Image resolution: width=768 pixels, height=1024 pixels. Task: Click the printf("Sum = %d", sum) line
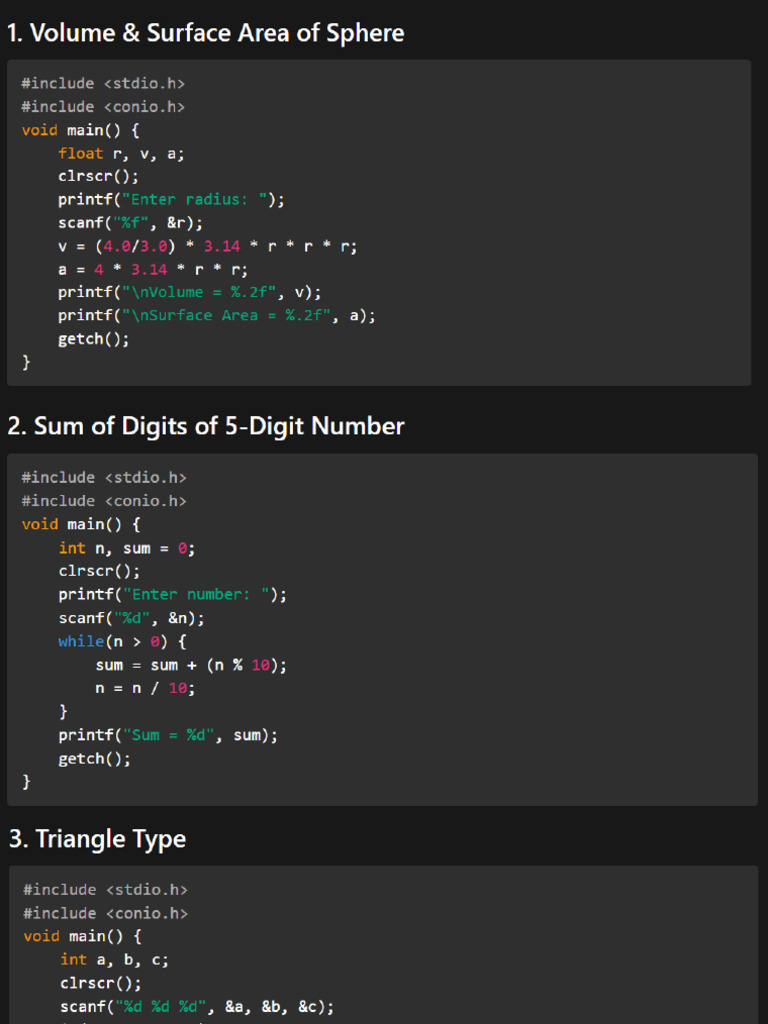[168, 735]
